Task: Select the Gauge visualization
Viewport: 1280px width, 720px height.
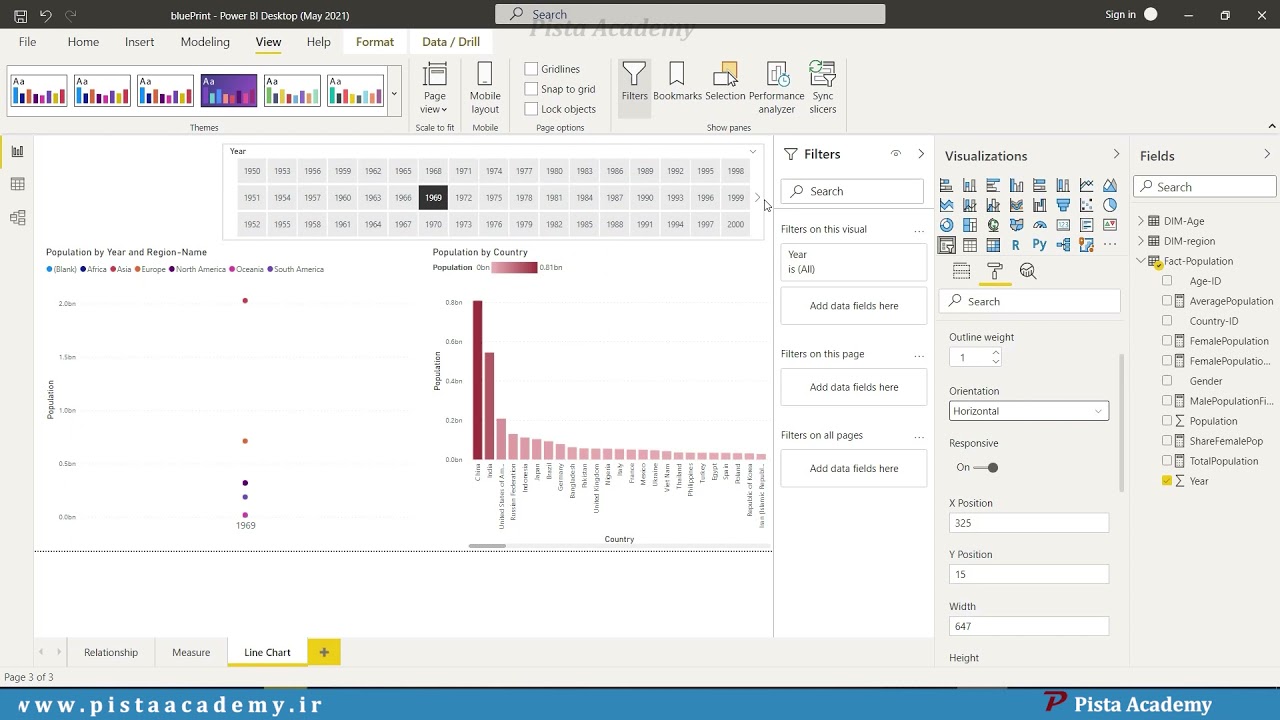Action: point(1040,225)
